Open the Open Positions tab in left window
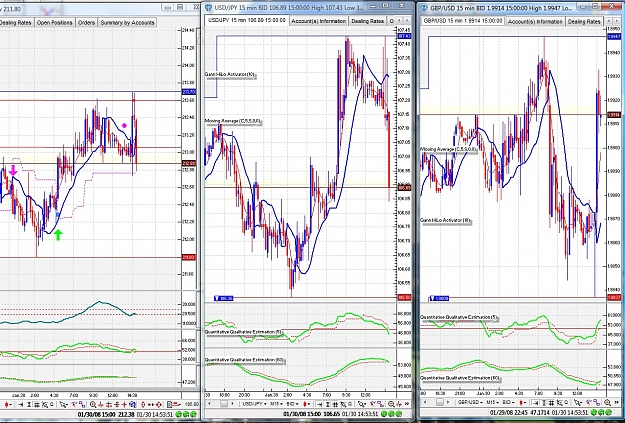This screenshot has height=423, width=625. click(55, 23)
